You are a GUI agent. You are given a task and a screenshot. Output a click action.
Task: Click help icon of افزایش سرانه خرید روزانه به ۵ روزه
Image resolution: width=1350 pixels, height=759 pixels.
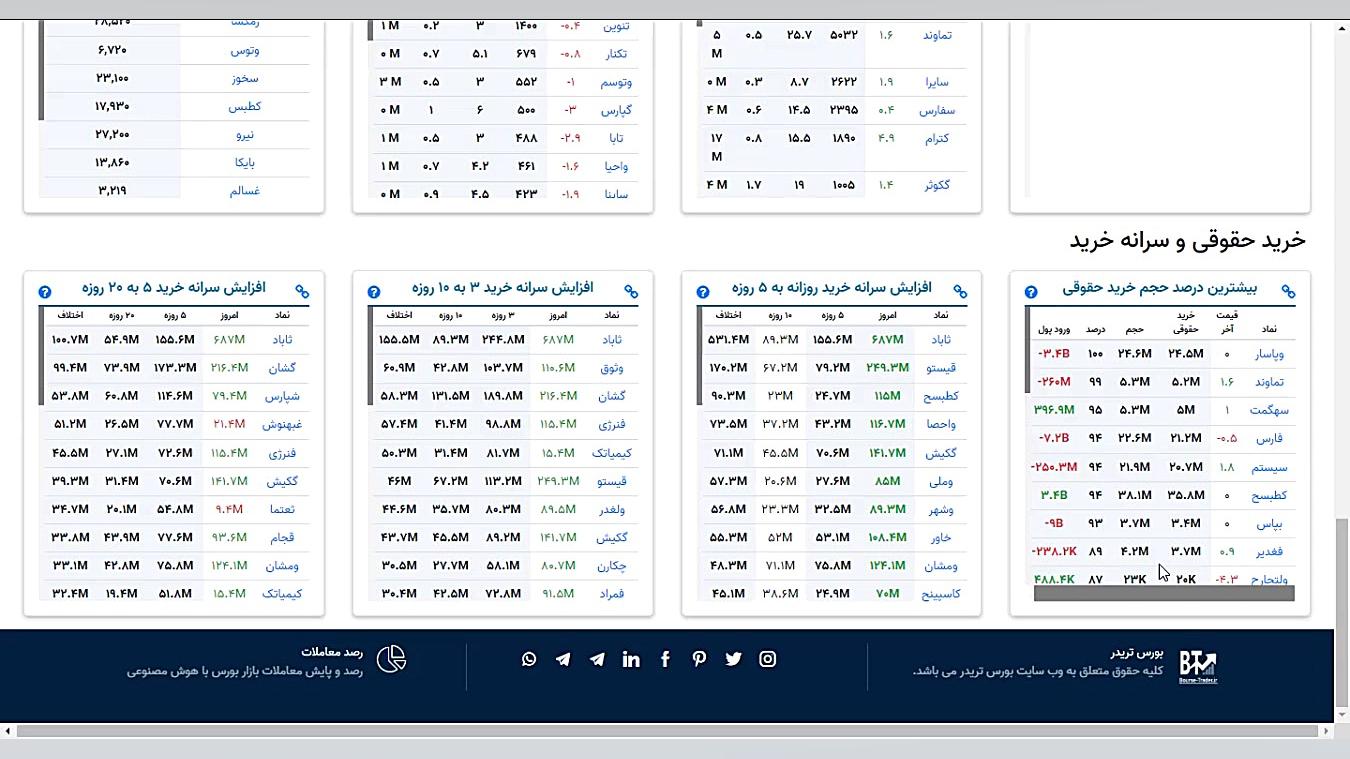click(703, 292)
